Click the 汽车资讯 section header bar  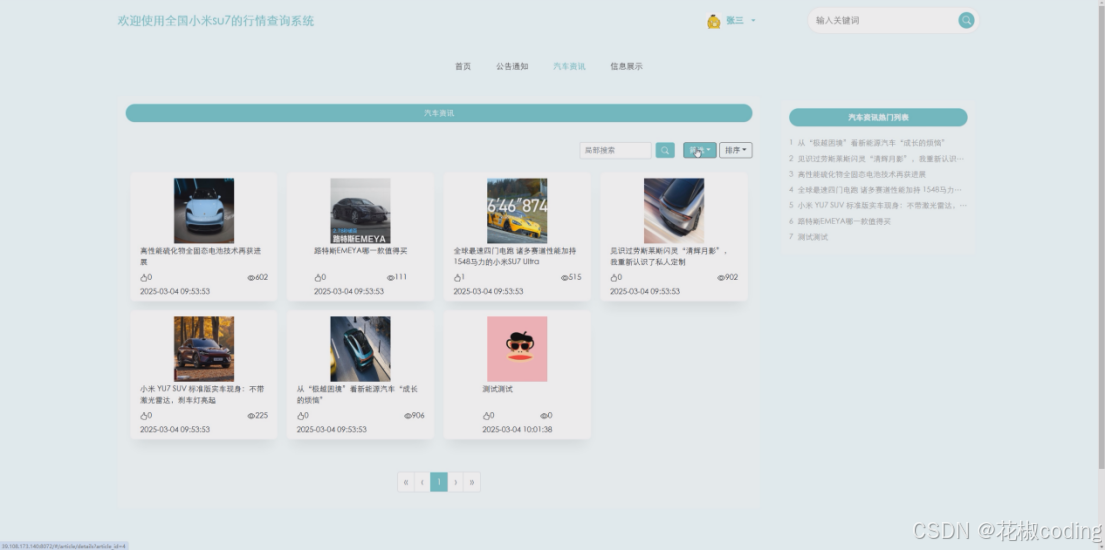[x=439, y=113]
